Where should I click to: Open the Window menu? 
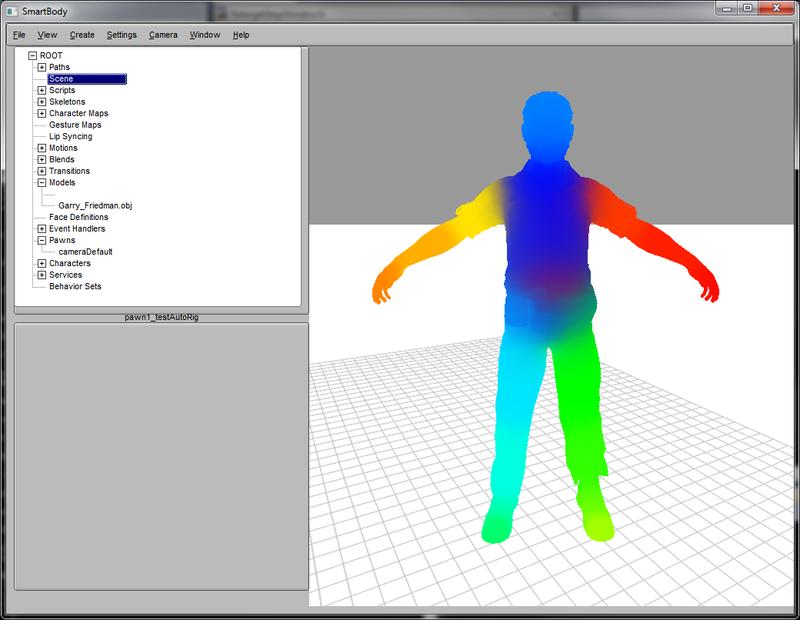pyautogui.click(x=205, y=35)
